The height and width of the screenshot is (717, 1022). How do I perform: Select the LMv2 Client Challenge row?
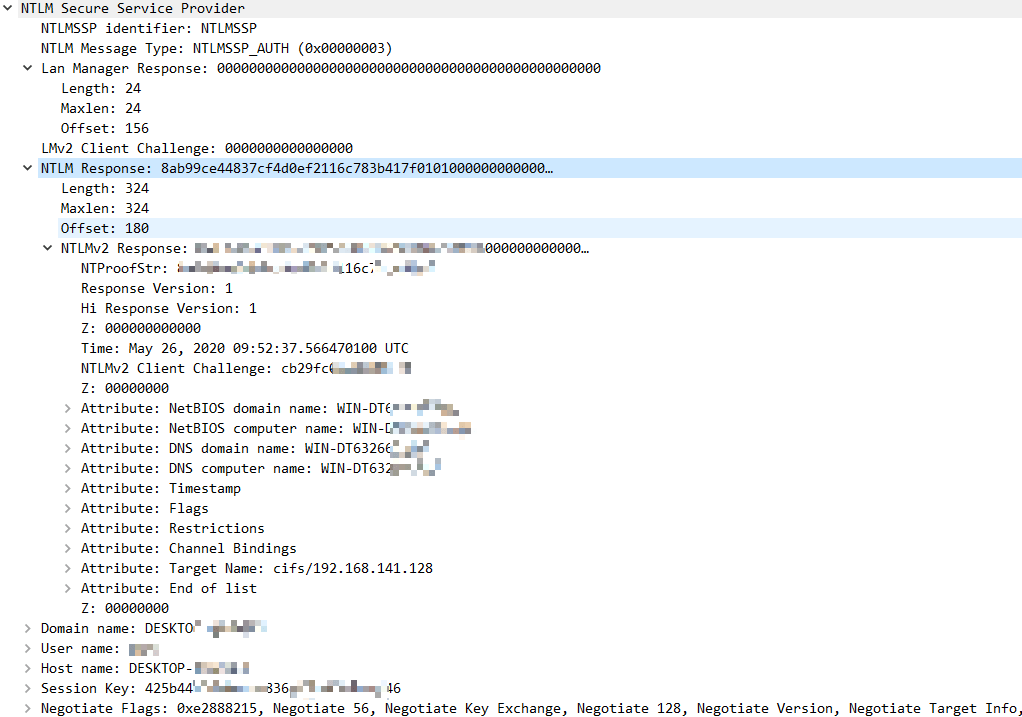[196, 148]
